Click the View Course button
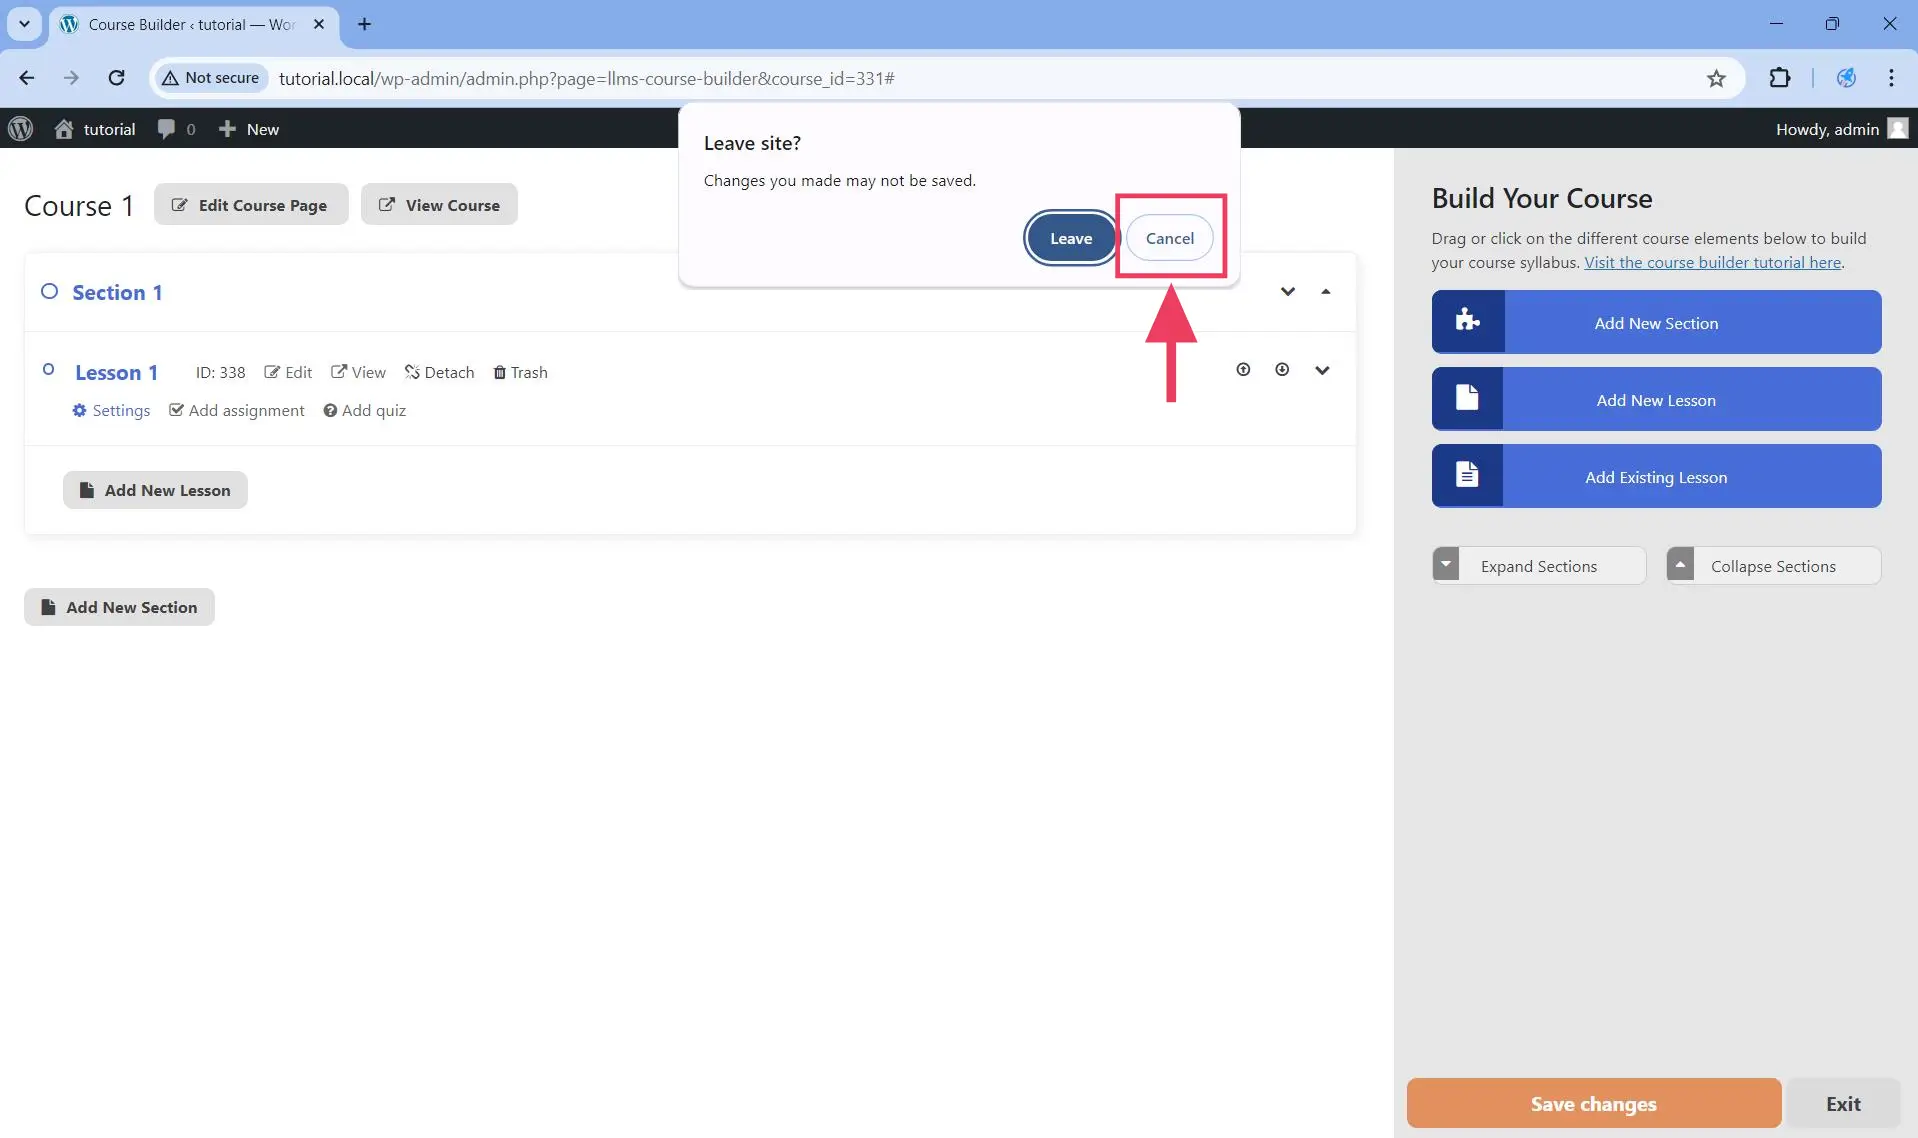This screenshot has height=1138, width=1918. coord(439,204)
